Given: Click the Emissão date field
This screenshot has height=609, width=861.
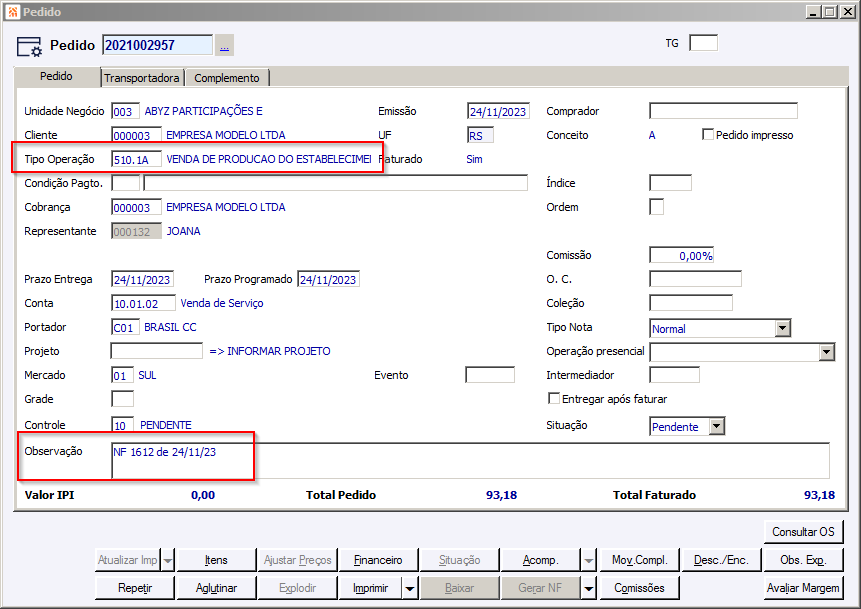Looking at the screenshot, I should coord(498,111).
